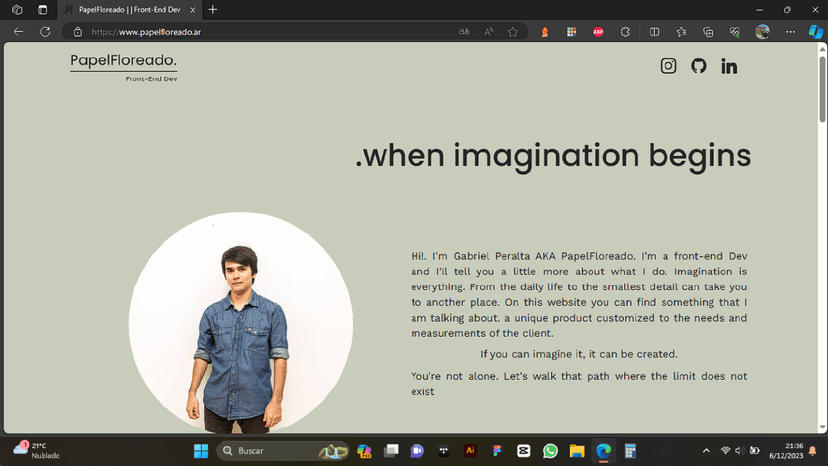Open the Favorites list

click(681, 32)
